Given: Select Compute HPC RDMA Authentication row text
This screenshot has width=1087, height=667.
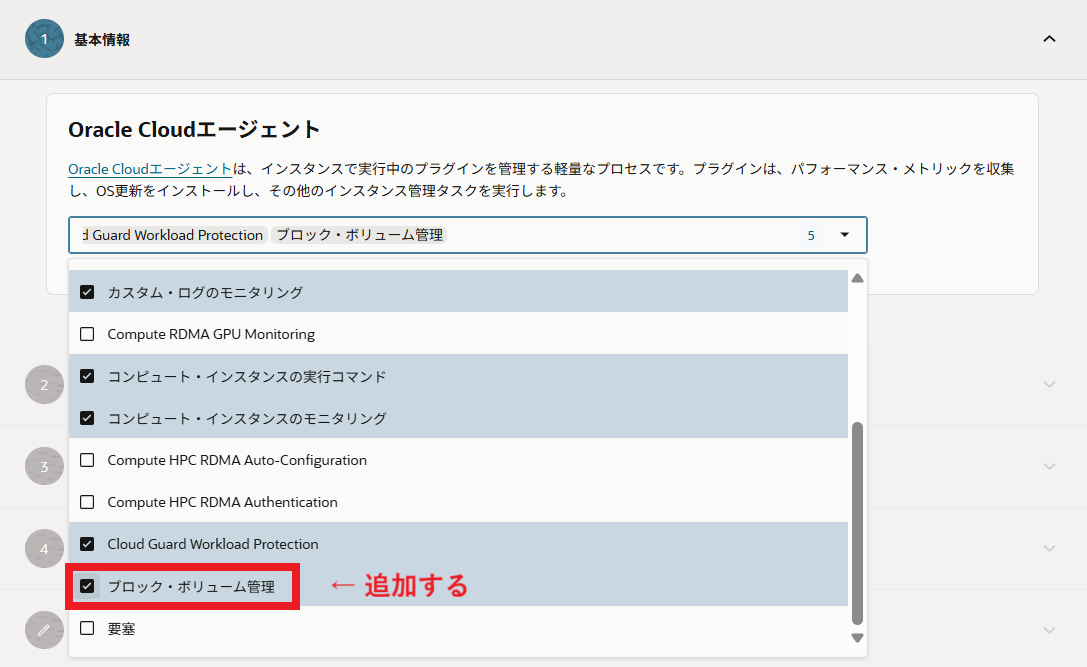Looking at the screenshot, I should (223, 502).
